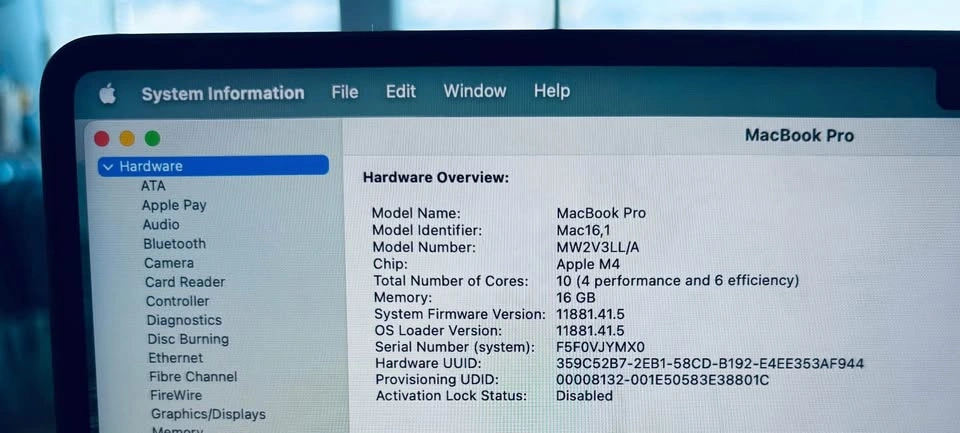Viewport: 960px width, 433px height.
Task: Click the red close window button
Action: [102, 139]
